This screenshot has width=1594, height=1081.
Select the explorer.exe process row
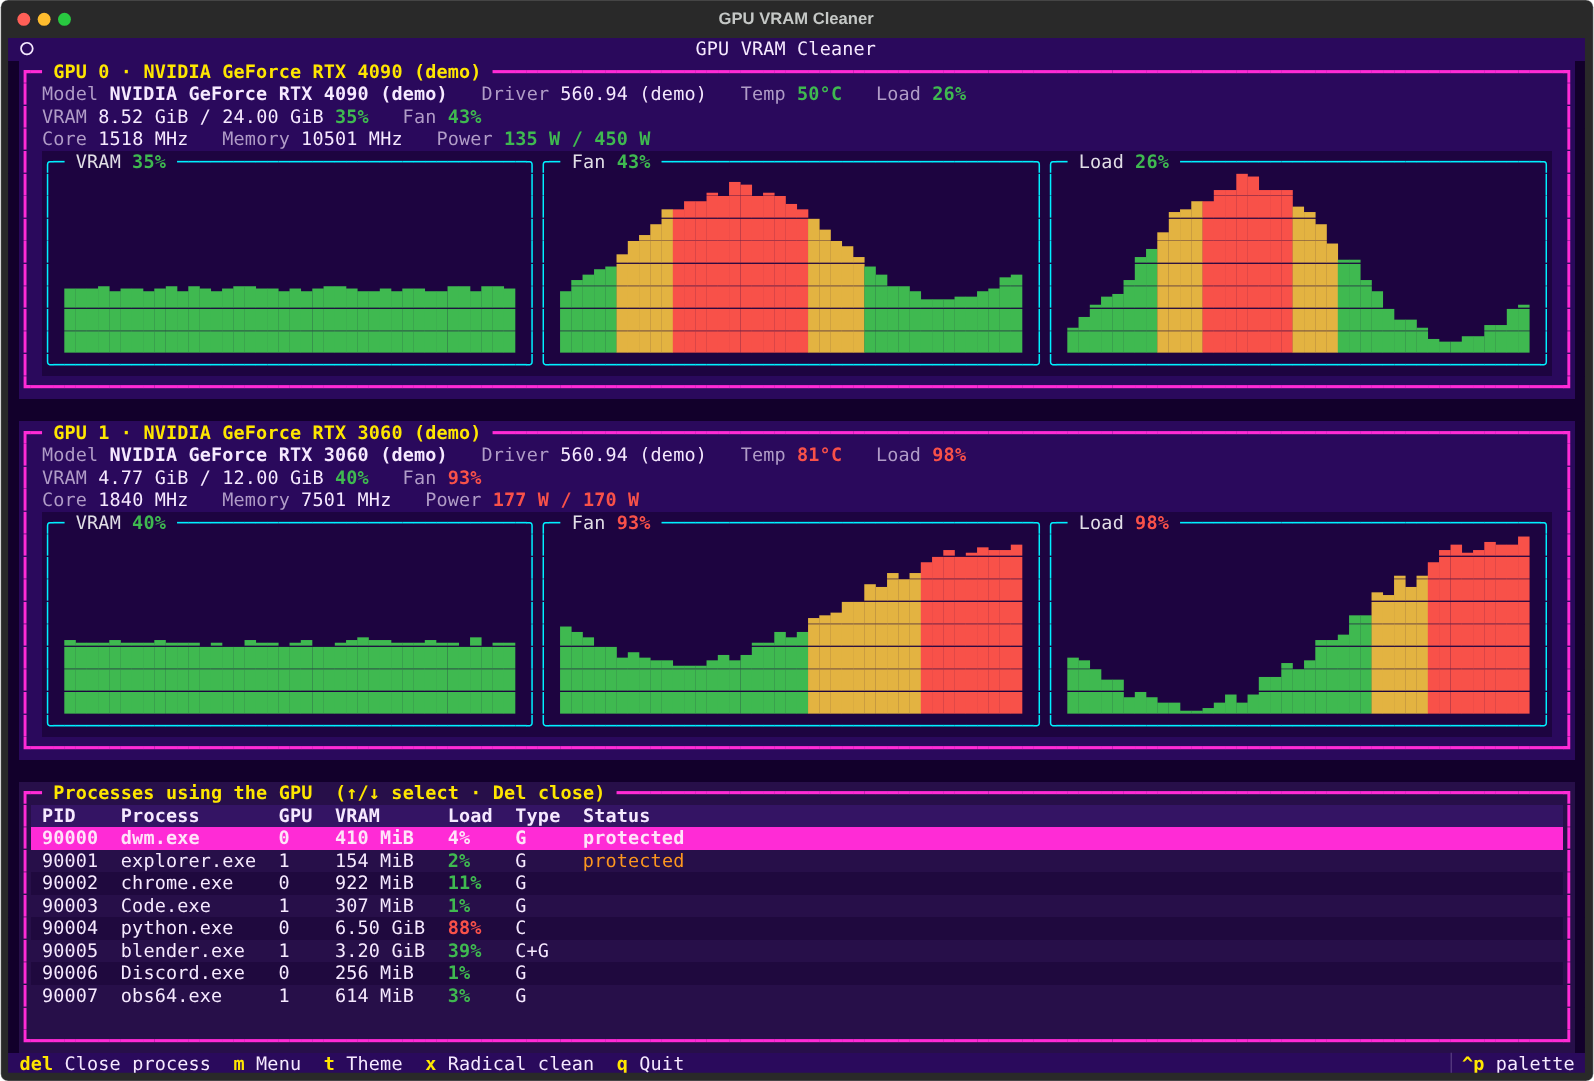797,861
